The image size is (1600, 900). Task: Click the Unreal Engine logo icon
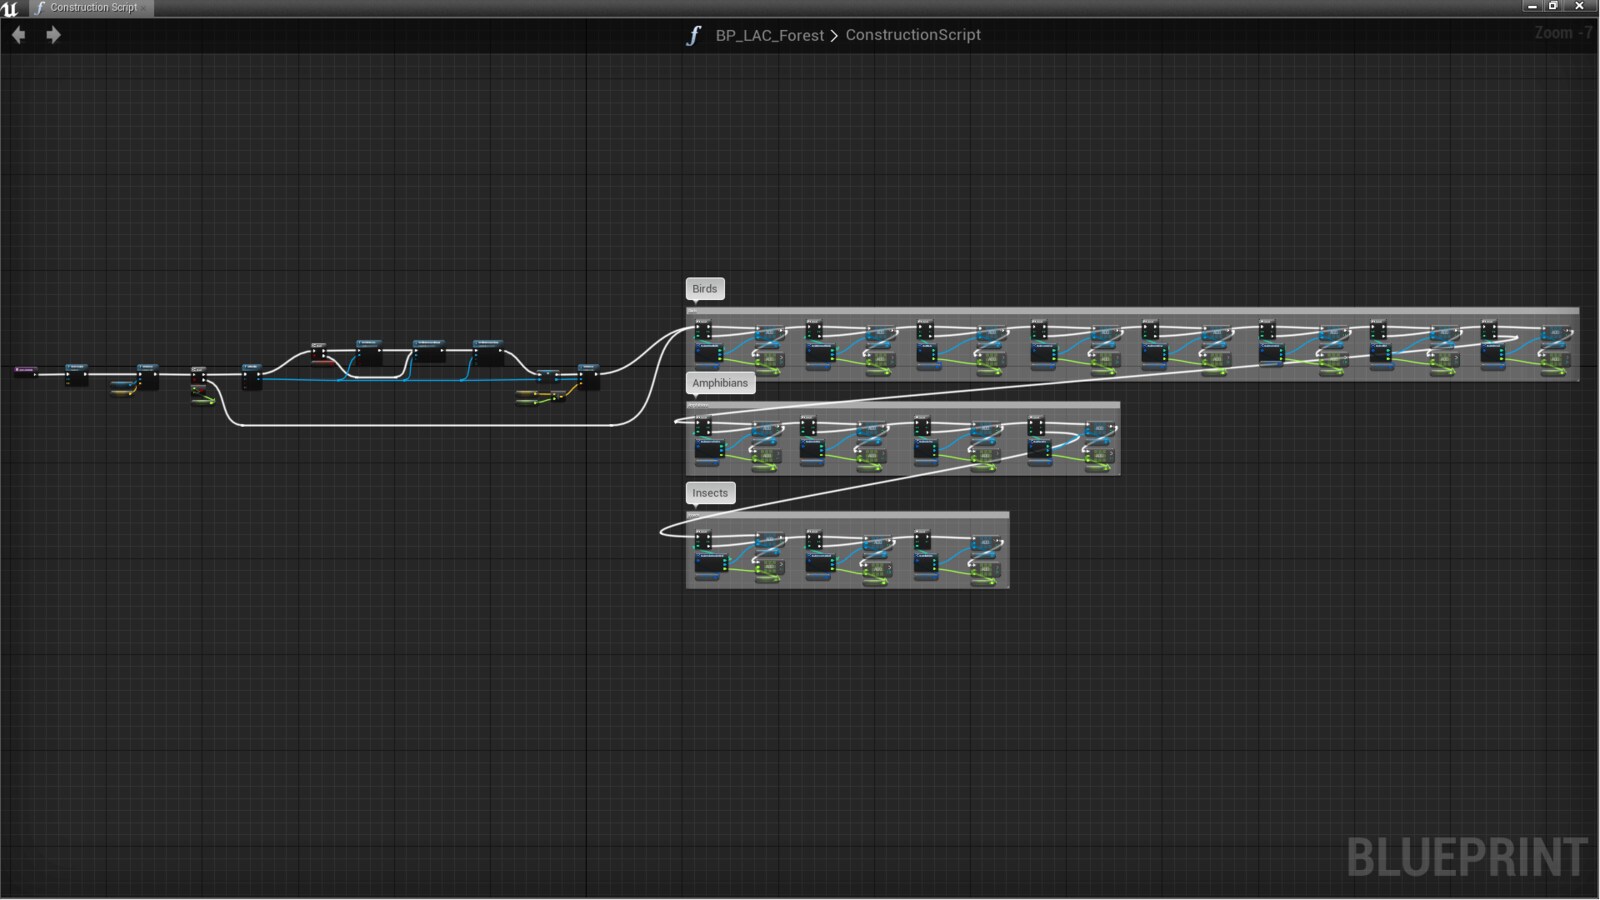[10, 8]
